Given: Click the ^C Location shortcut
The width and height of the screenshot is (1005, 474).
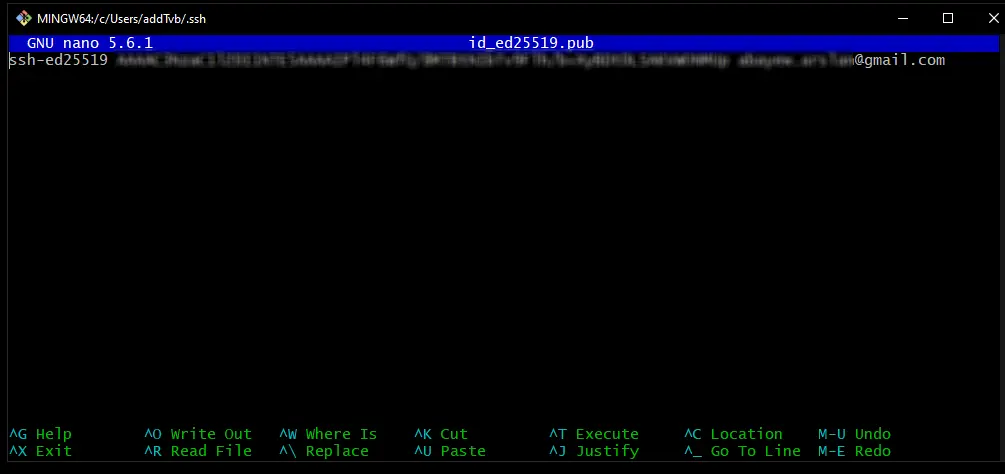Looking at the screenshot, I should [x=733, y=434].
